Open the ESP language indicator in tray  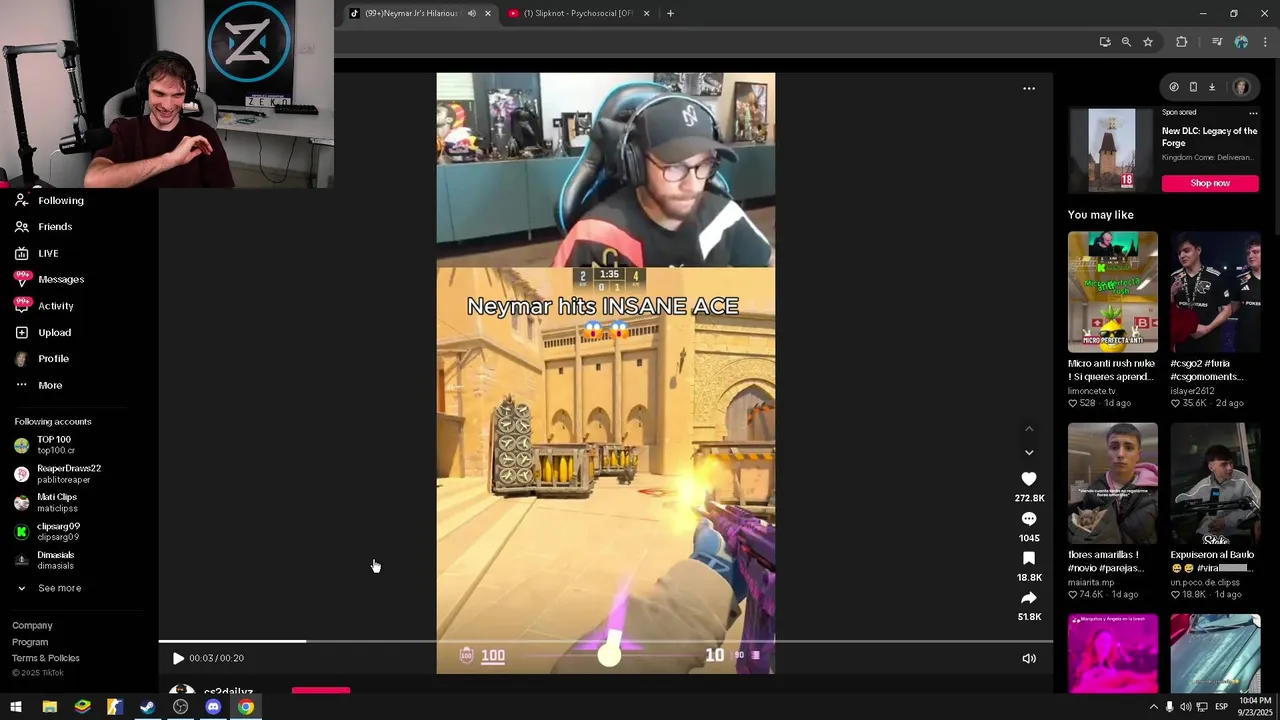coord(1221,707)
